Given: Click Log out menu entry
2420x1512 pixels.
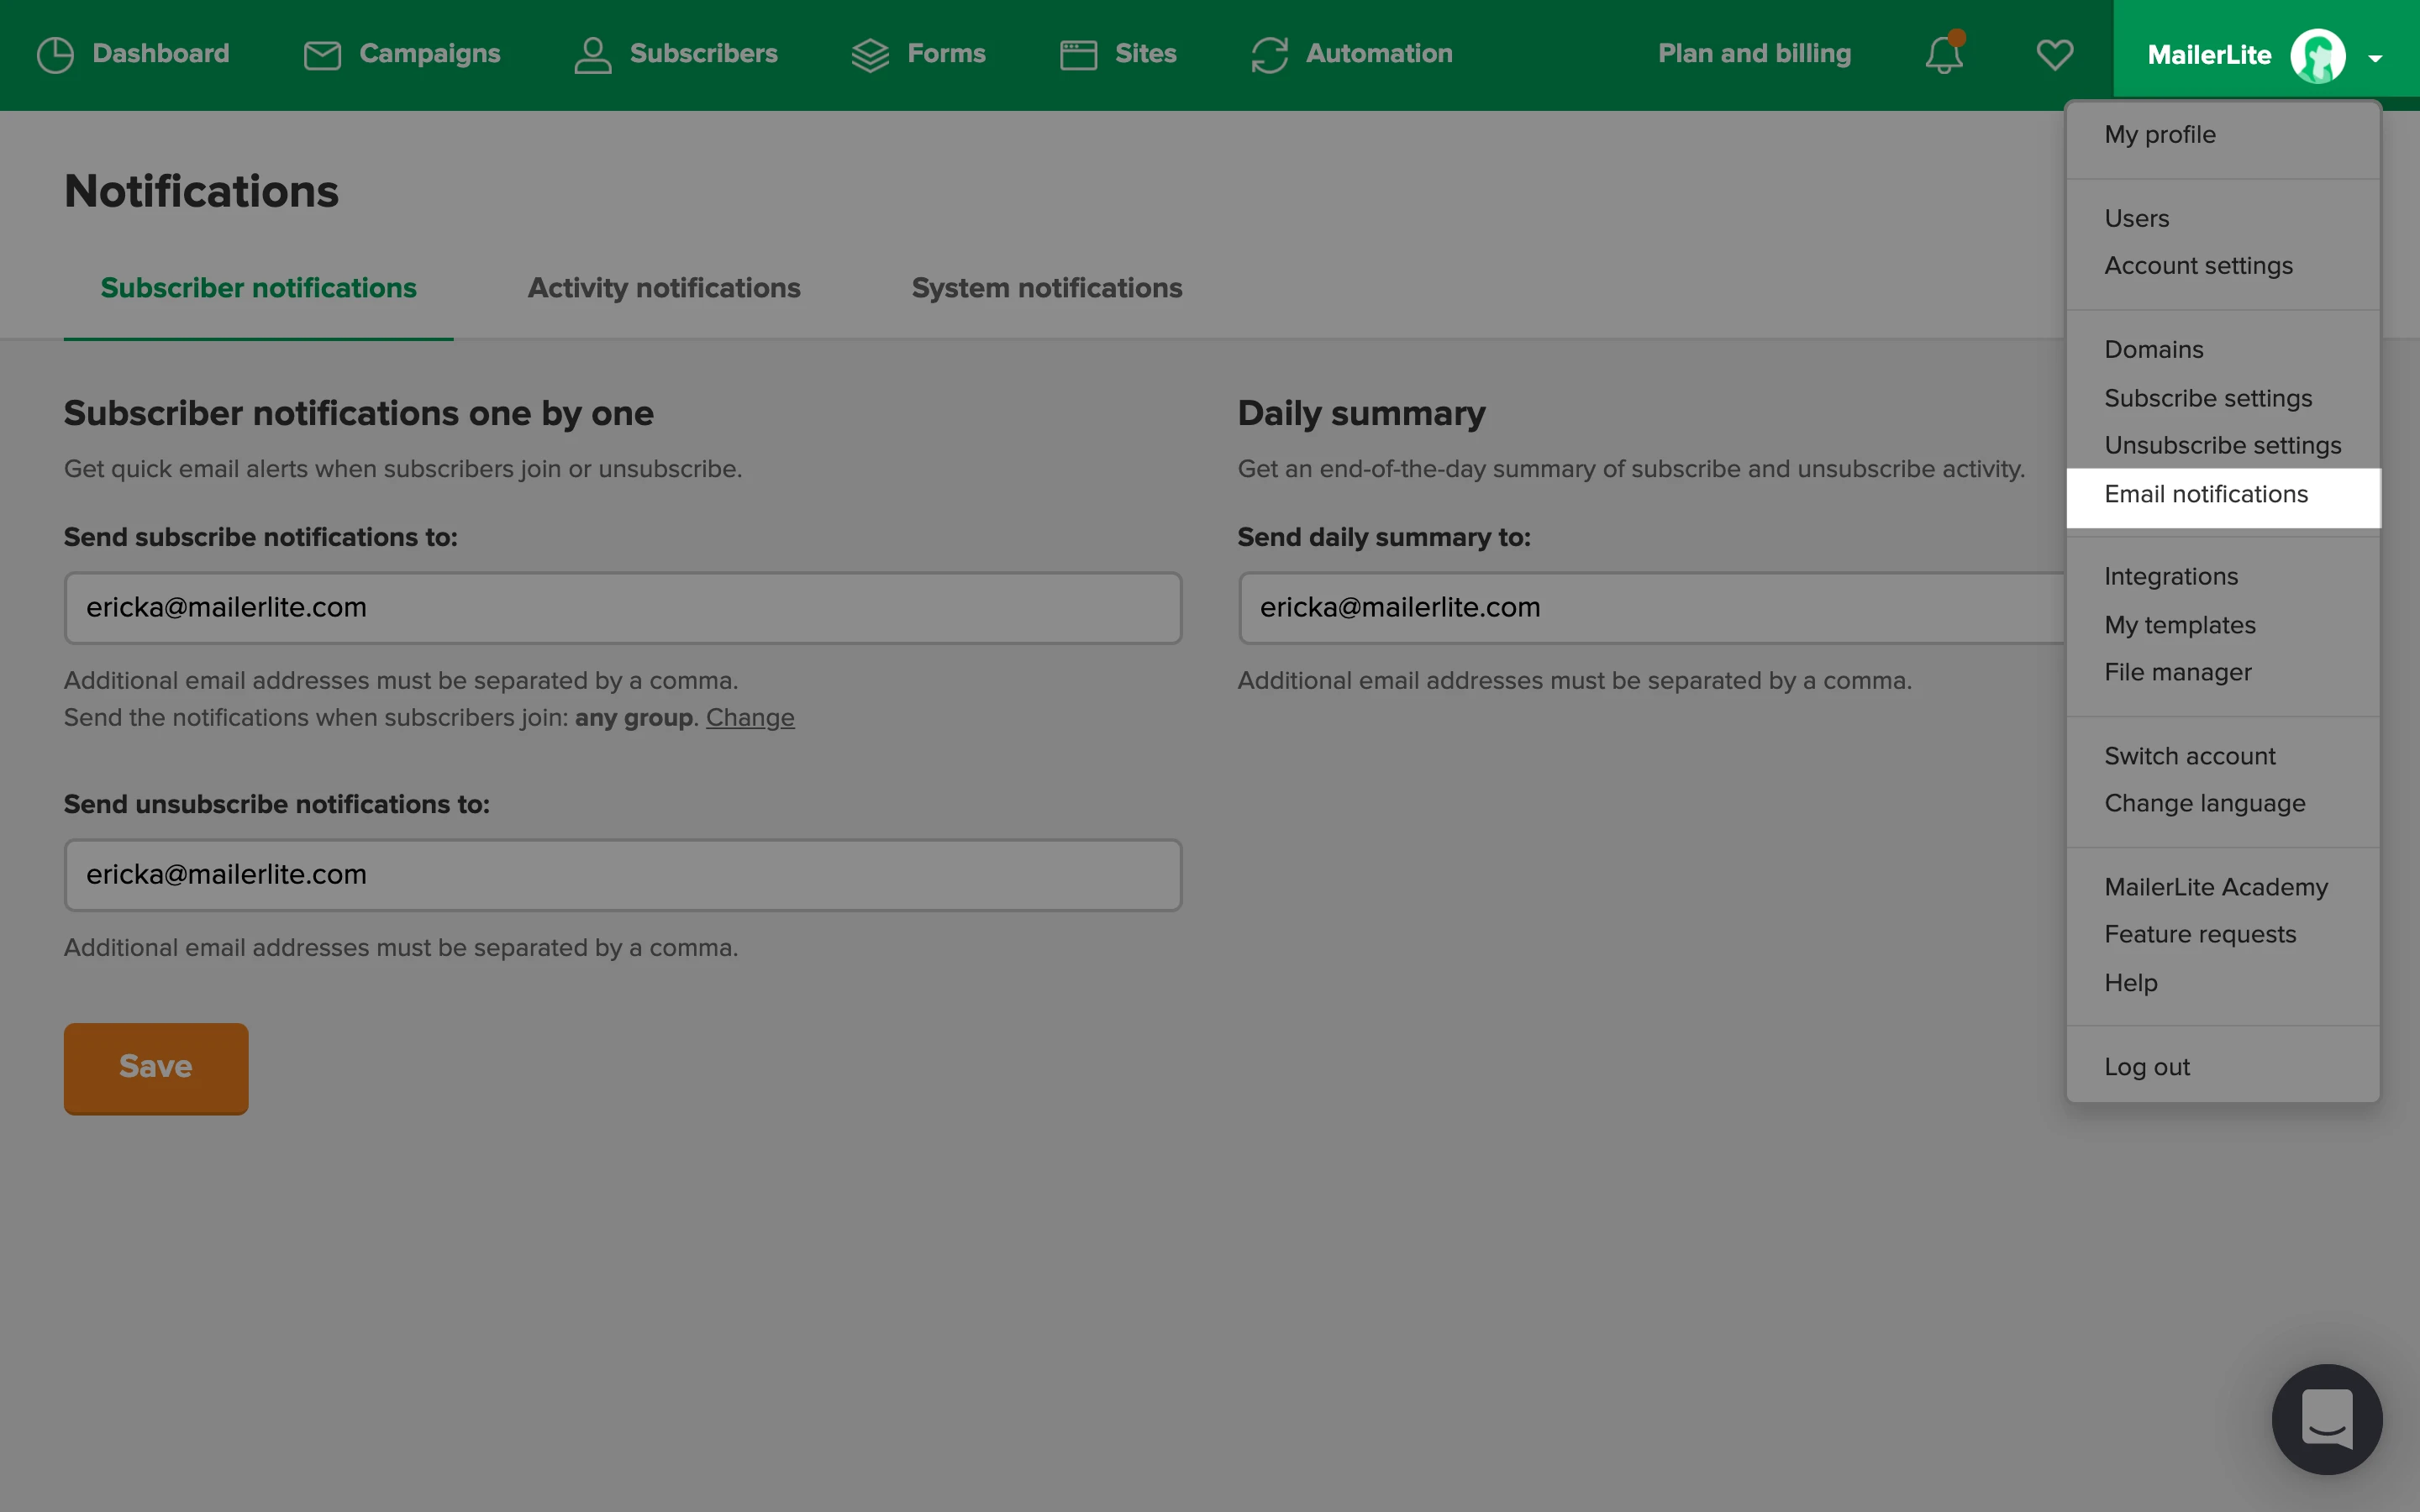Looking at the screenshot, I should pos(2146,1067).
